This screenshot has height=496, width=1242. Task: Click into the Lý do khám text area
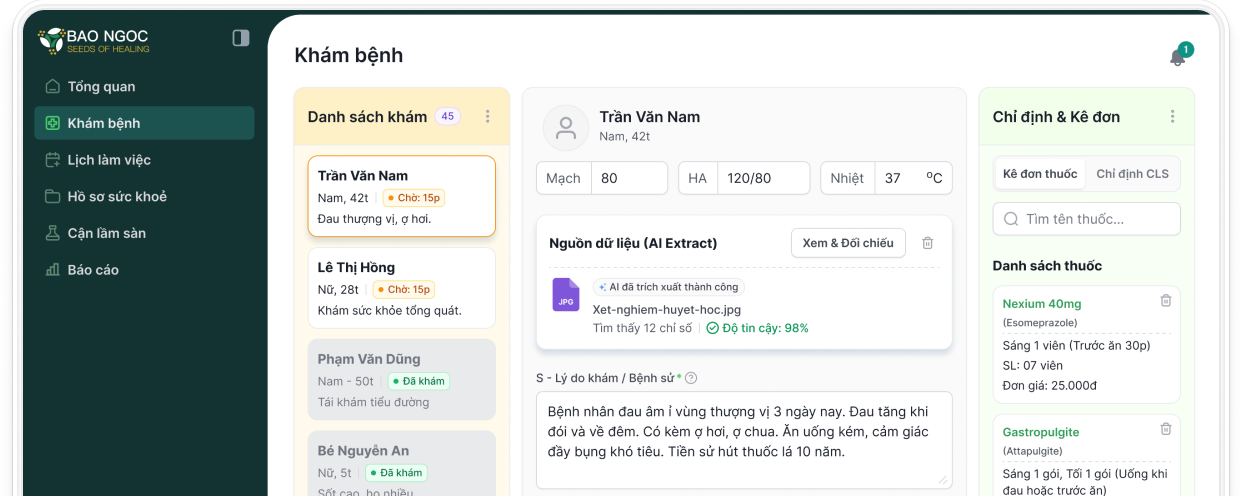(744, 441)
